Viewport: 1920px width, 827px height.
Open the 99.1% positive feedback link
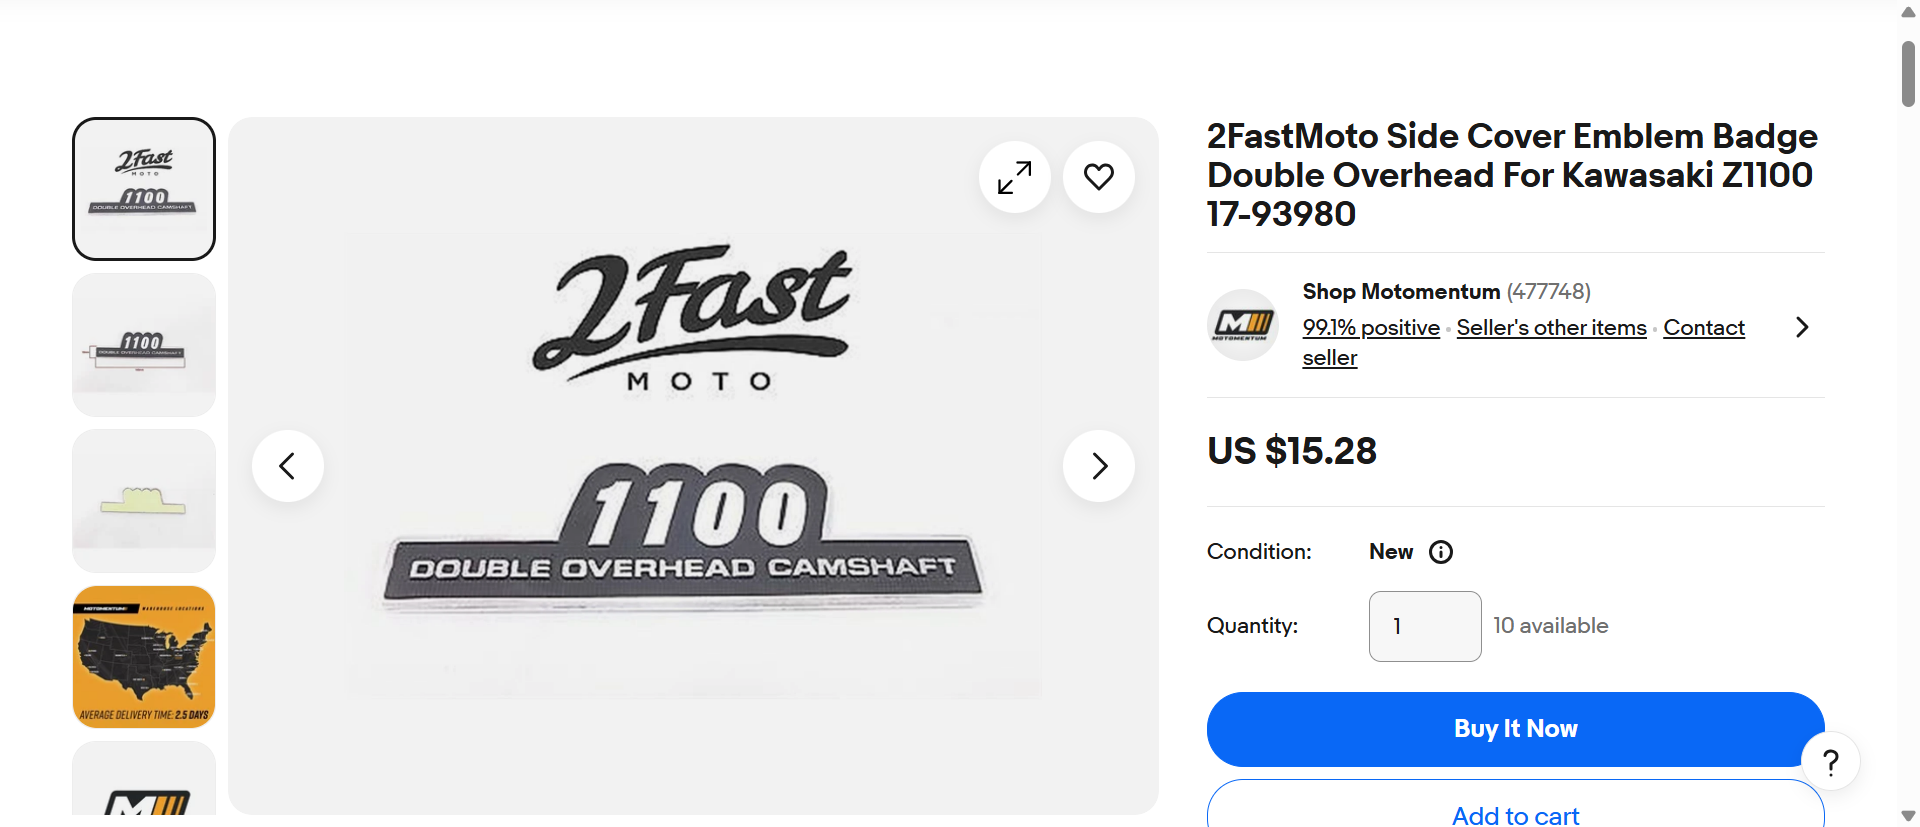tap(1370, 328)
